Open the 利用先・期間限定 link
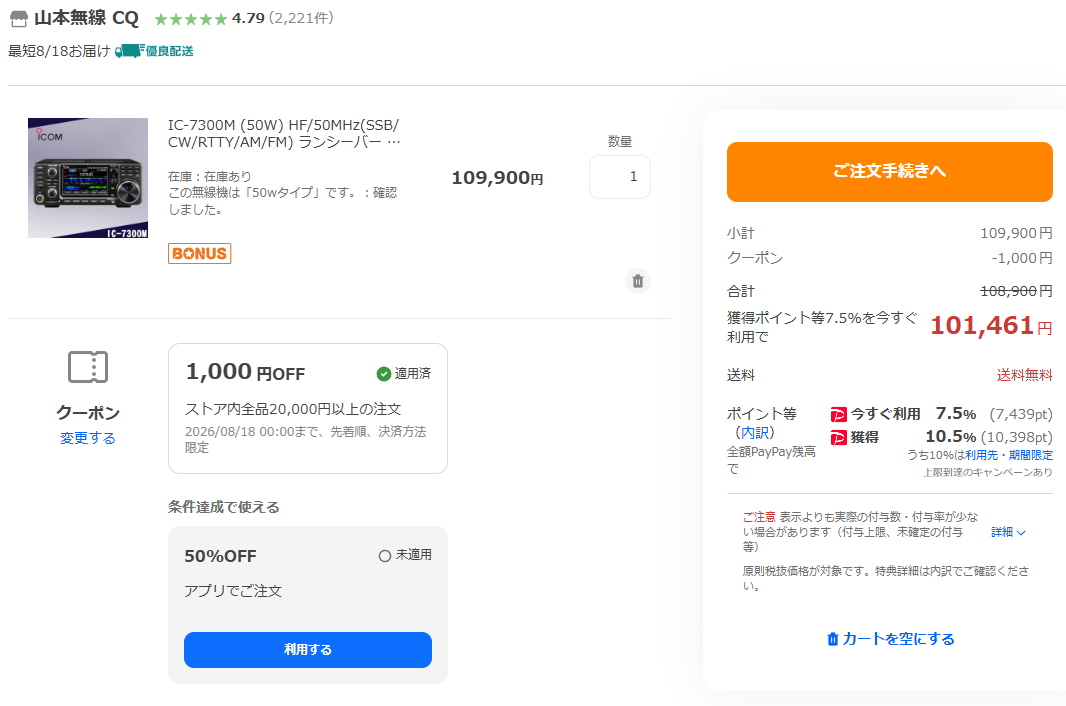The image size is (1066, 706). click(1008, 455)
